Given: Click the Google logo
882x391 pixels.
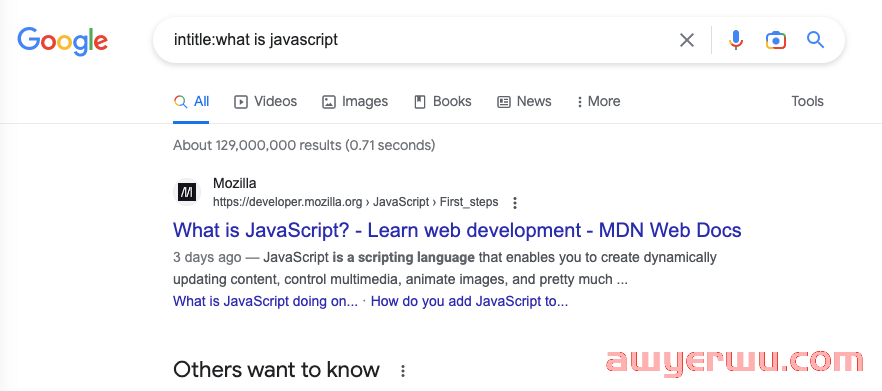Looking at the screenshot, I should (x=62, y=41).
